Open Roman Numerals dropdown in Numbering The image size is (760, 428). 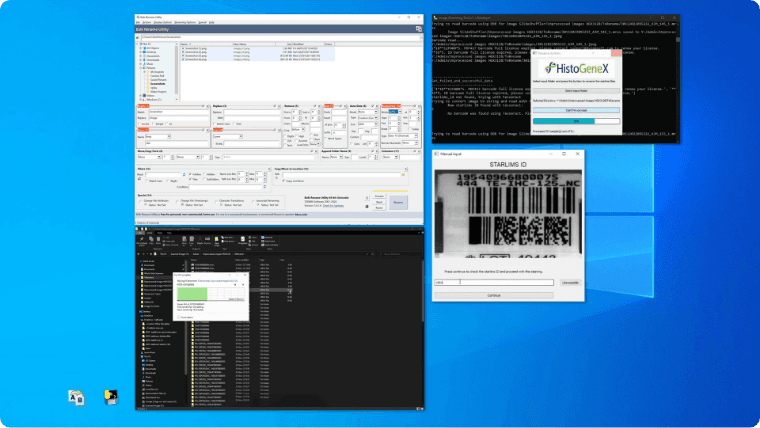(410, 143)
